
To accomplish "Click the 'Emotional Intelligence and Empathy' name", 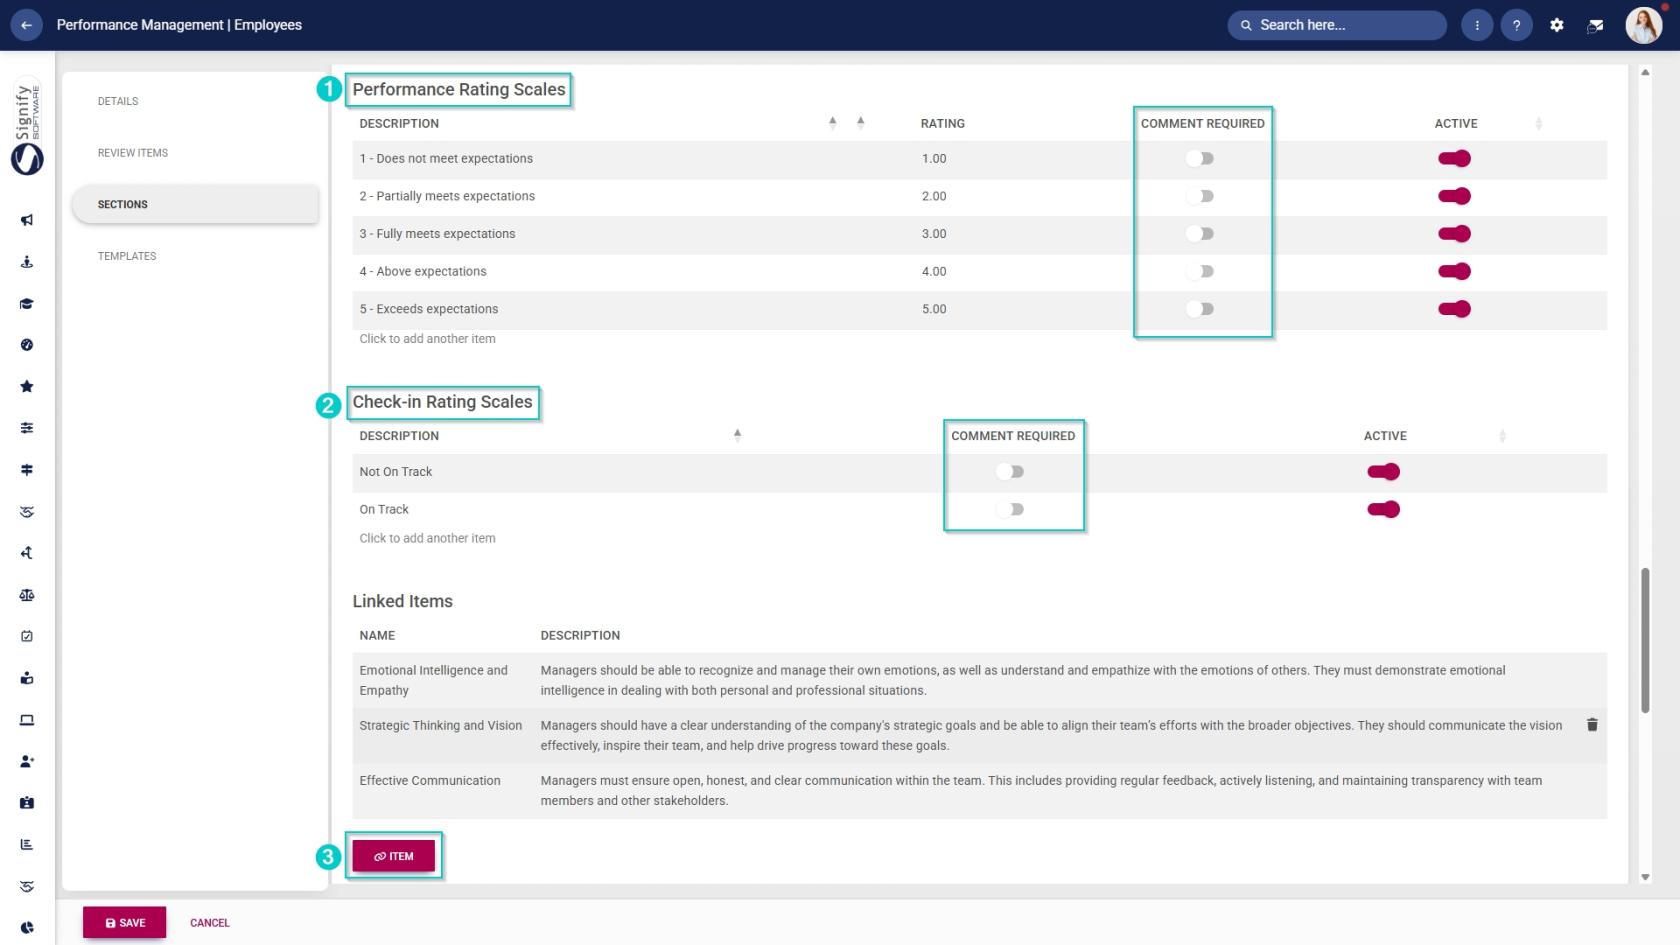I will (434, 680).
